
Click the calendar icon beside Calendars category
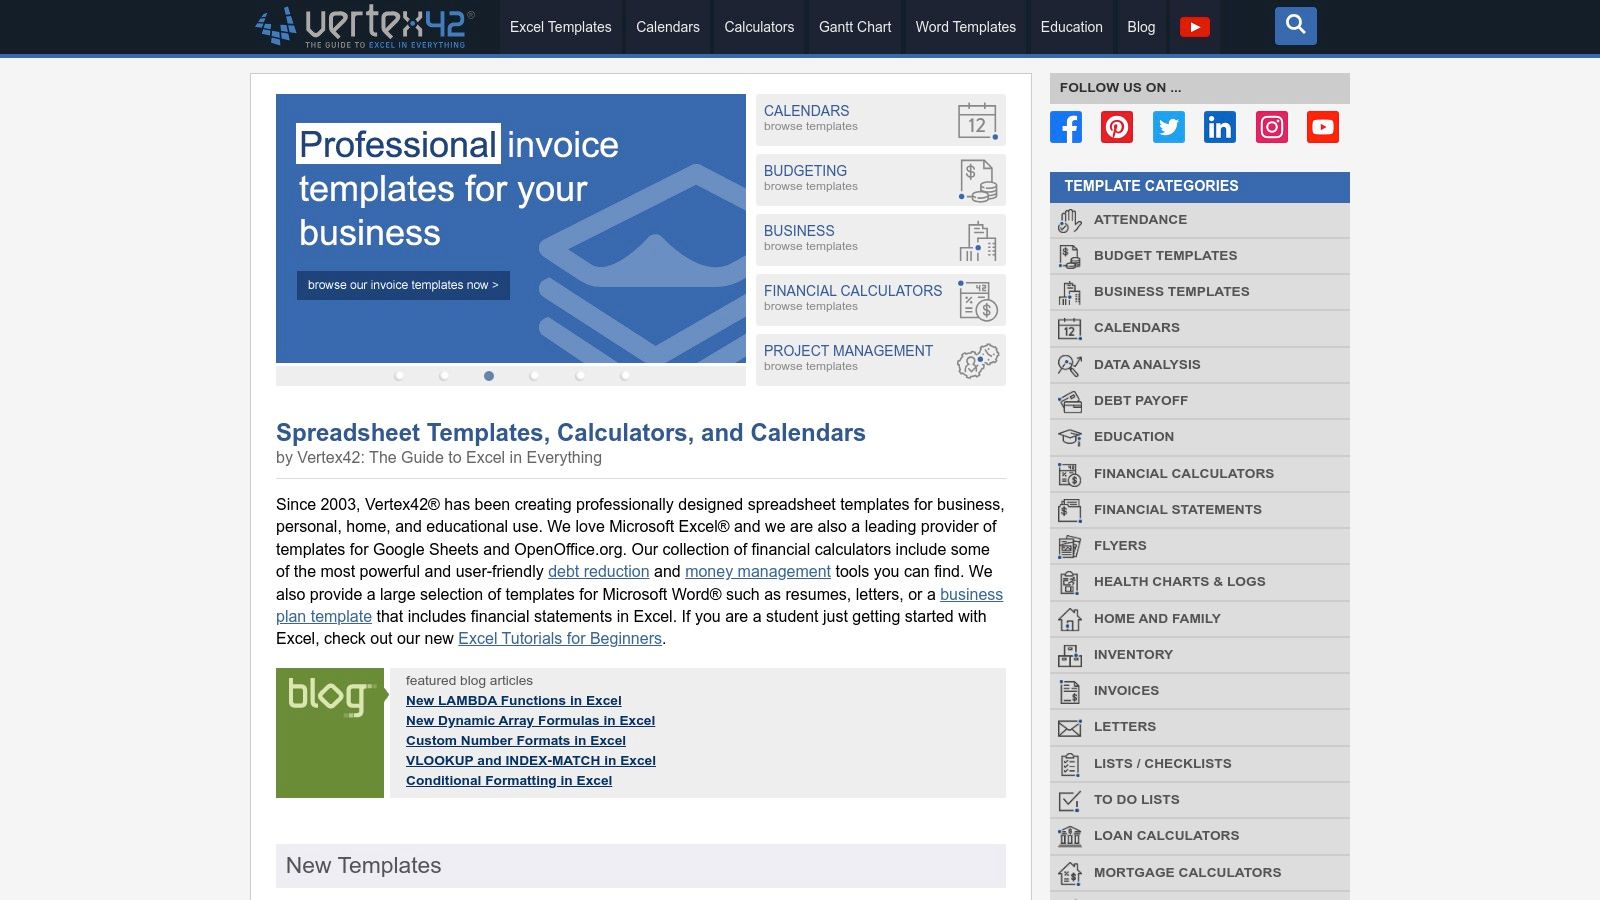1070,328
